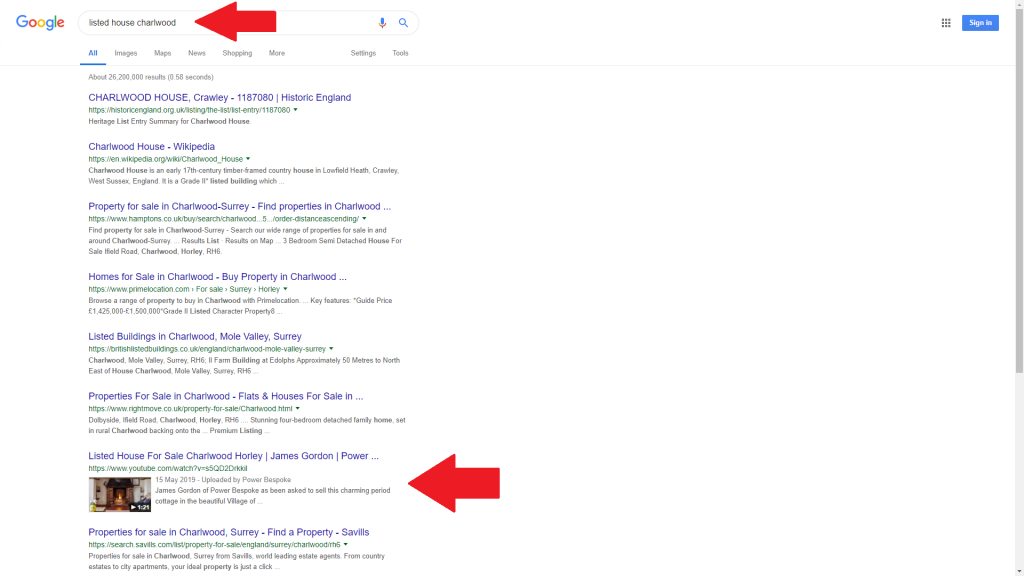Open the Google apps grid icon
Screen dimensions: 1024x576
coord(946,23)
